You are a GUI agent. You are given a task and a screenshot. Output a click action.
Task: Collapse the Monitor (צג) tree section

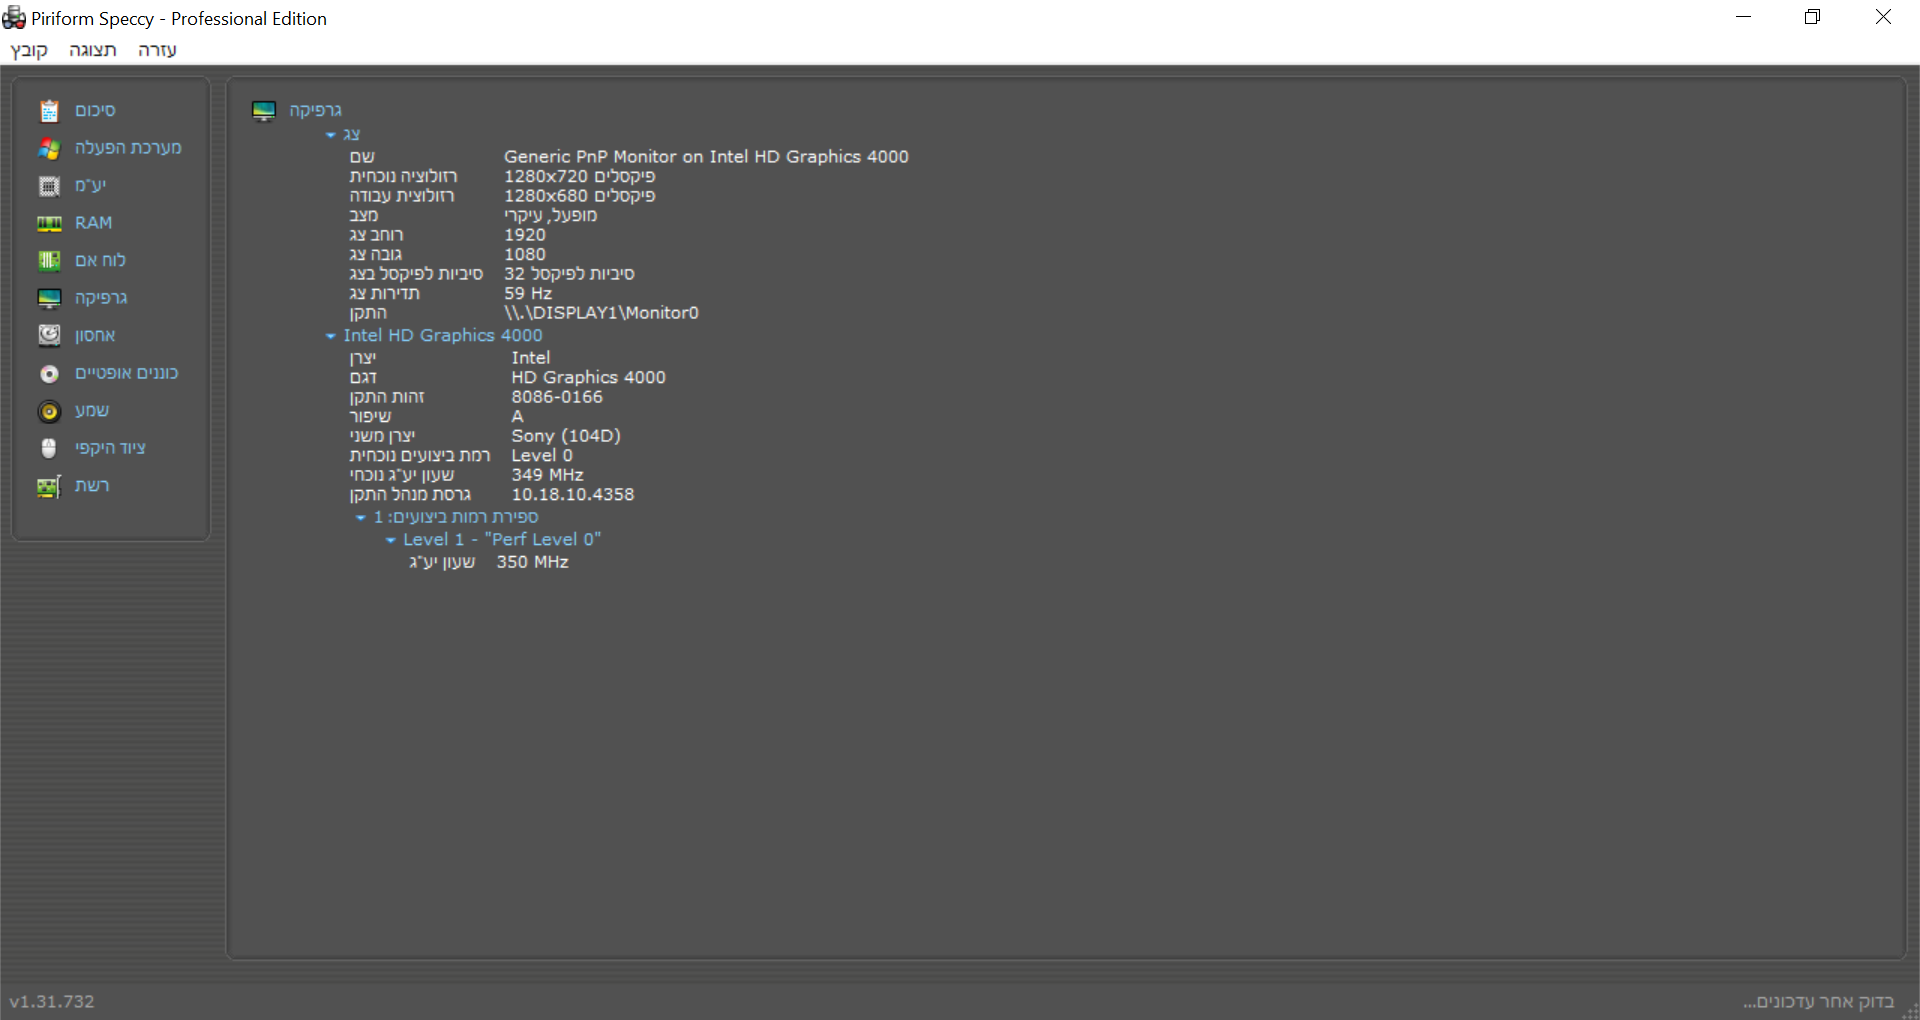click(331, 135)
